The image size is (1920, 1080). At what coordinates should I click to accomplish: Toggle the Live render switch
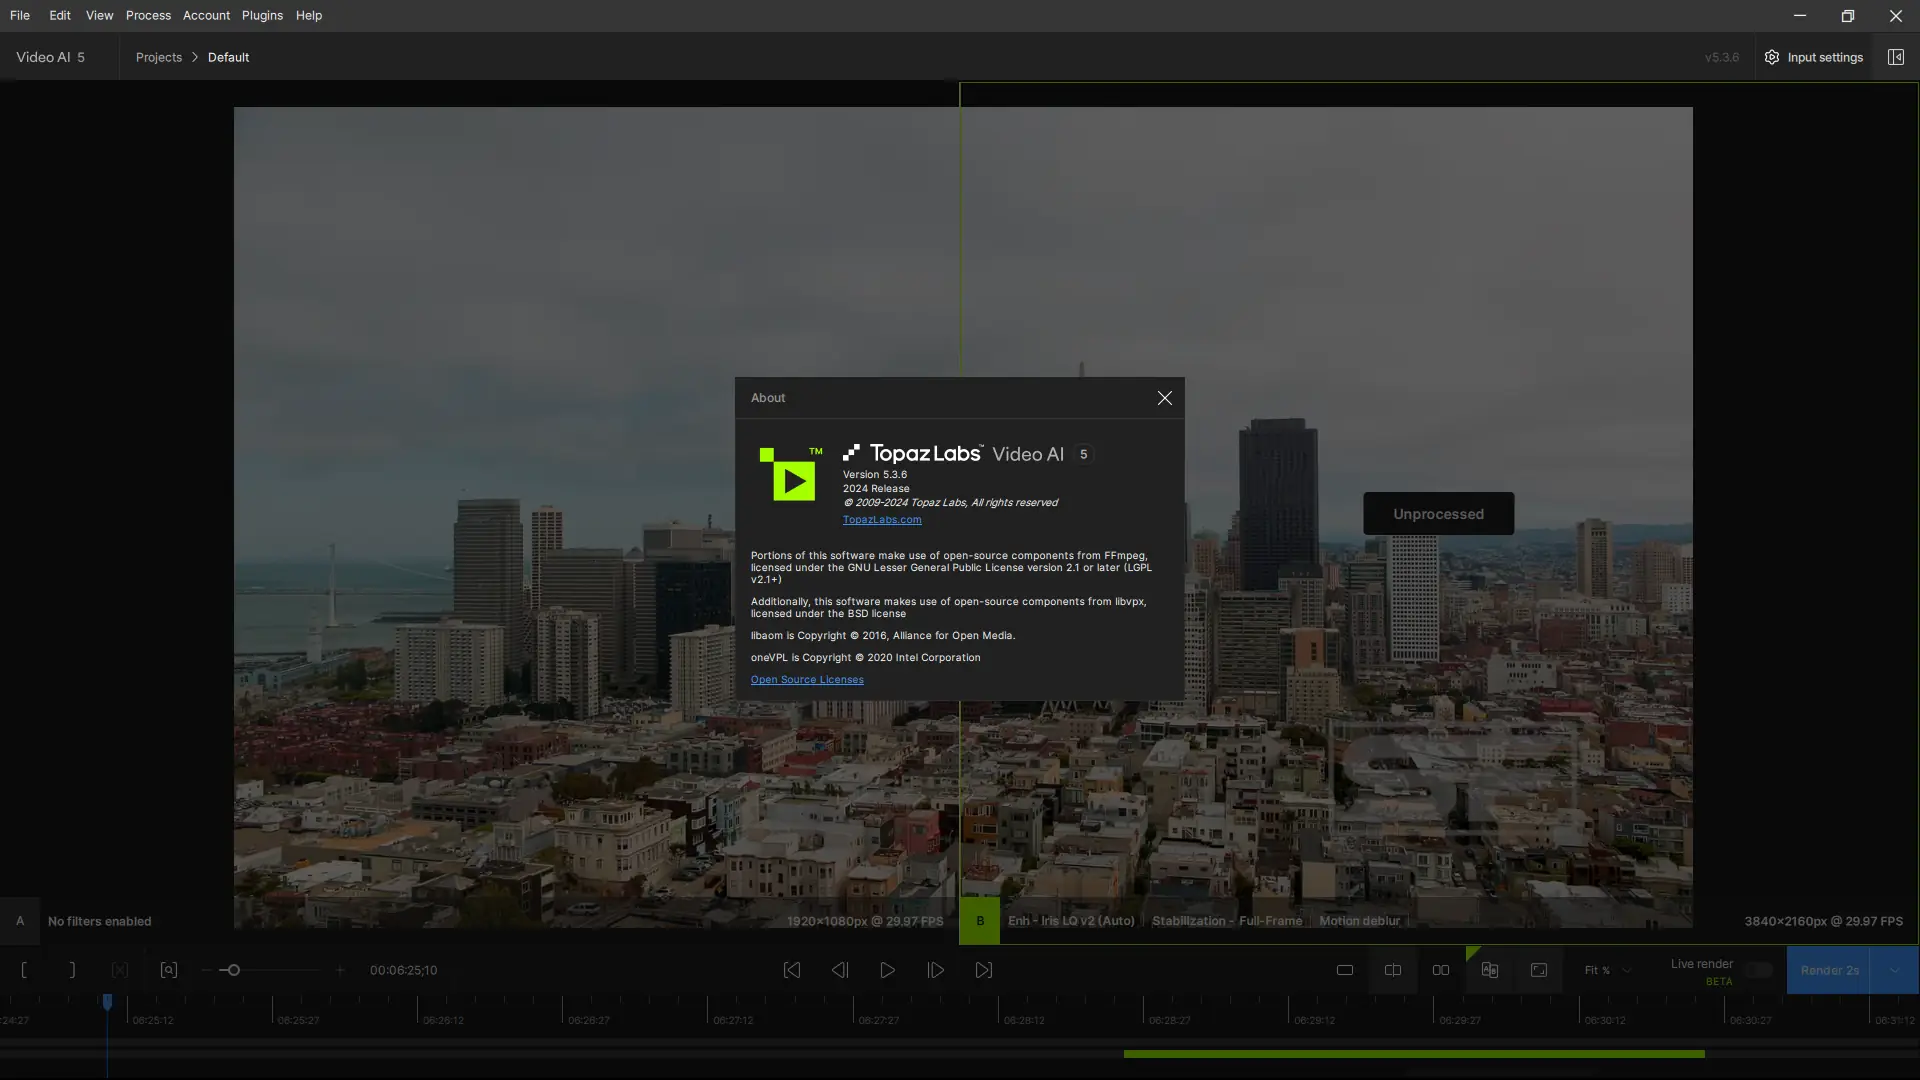pyautogui.click(x=1758, y=970)
